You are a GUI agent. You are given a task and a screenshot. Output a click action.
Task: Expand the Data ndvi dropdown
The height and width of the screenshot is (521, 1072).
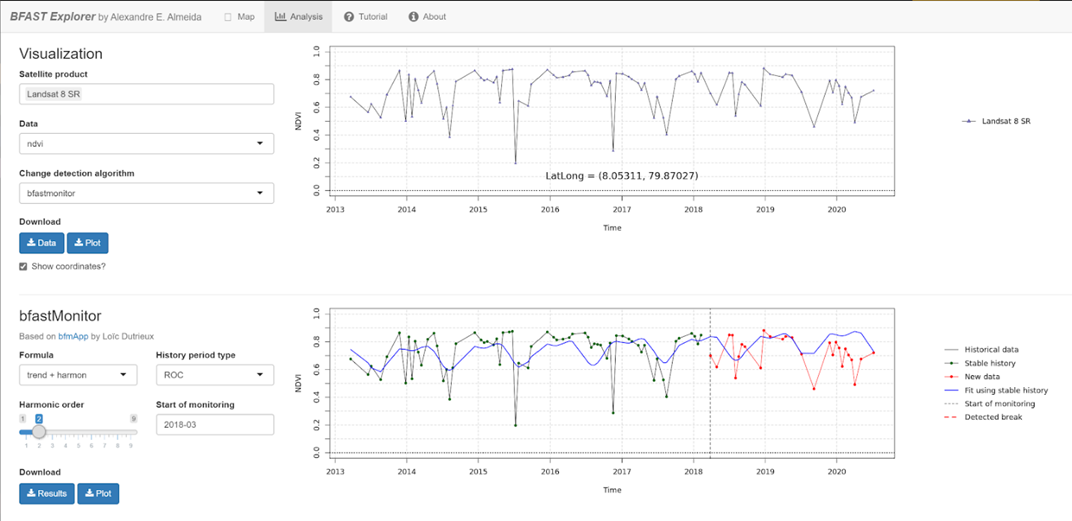(x=146, y=144)
